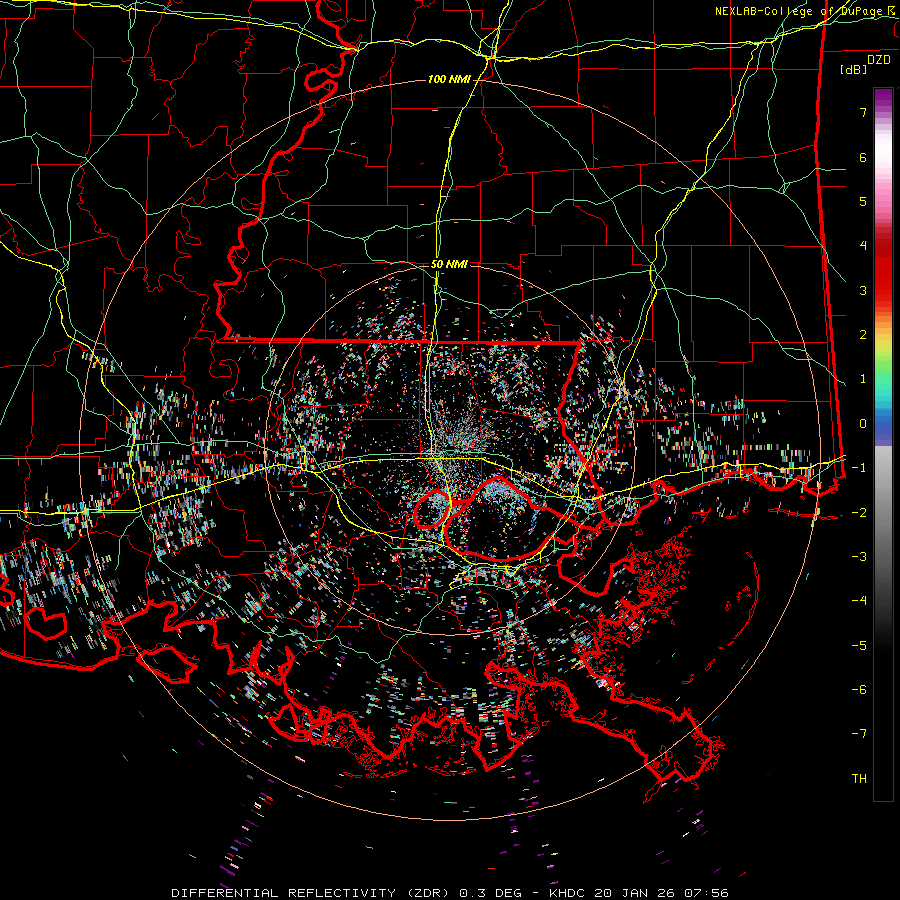The image size is (900, 900).
Task: Click the scale value -4
Action: [859, 601]
